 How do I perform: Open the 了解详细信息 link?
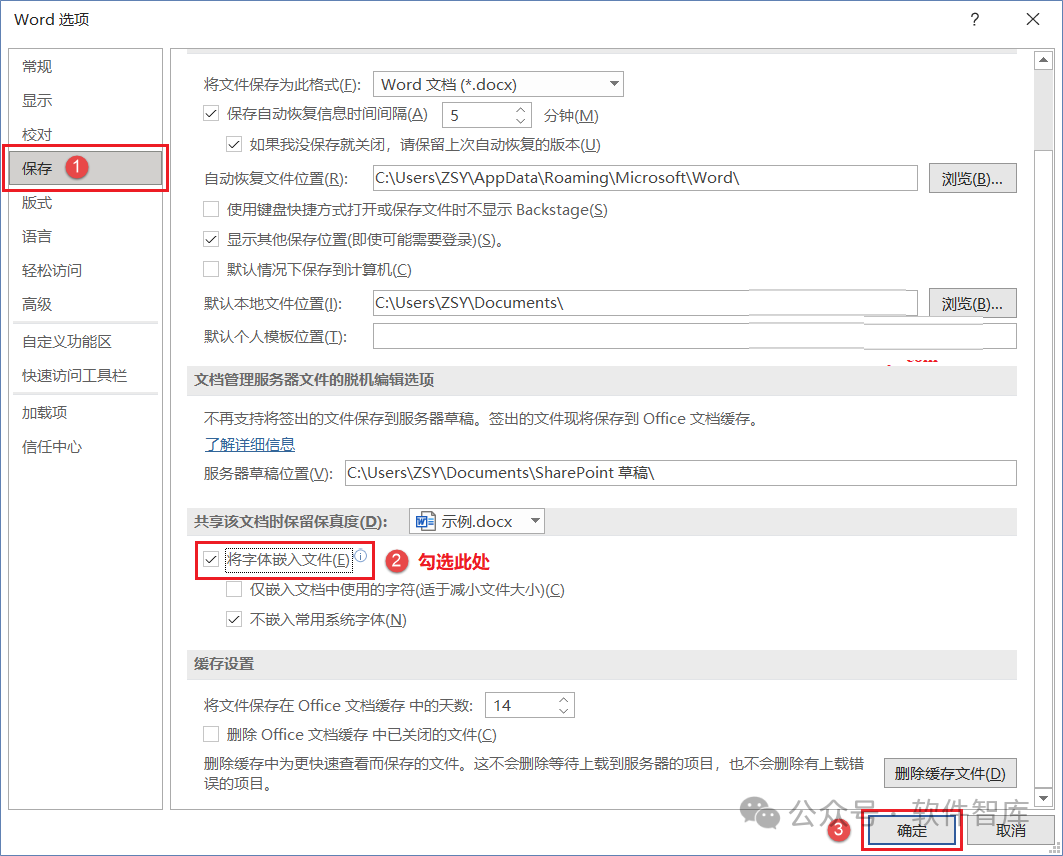click(249, 444)
